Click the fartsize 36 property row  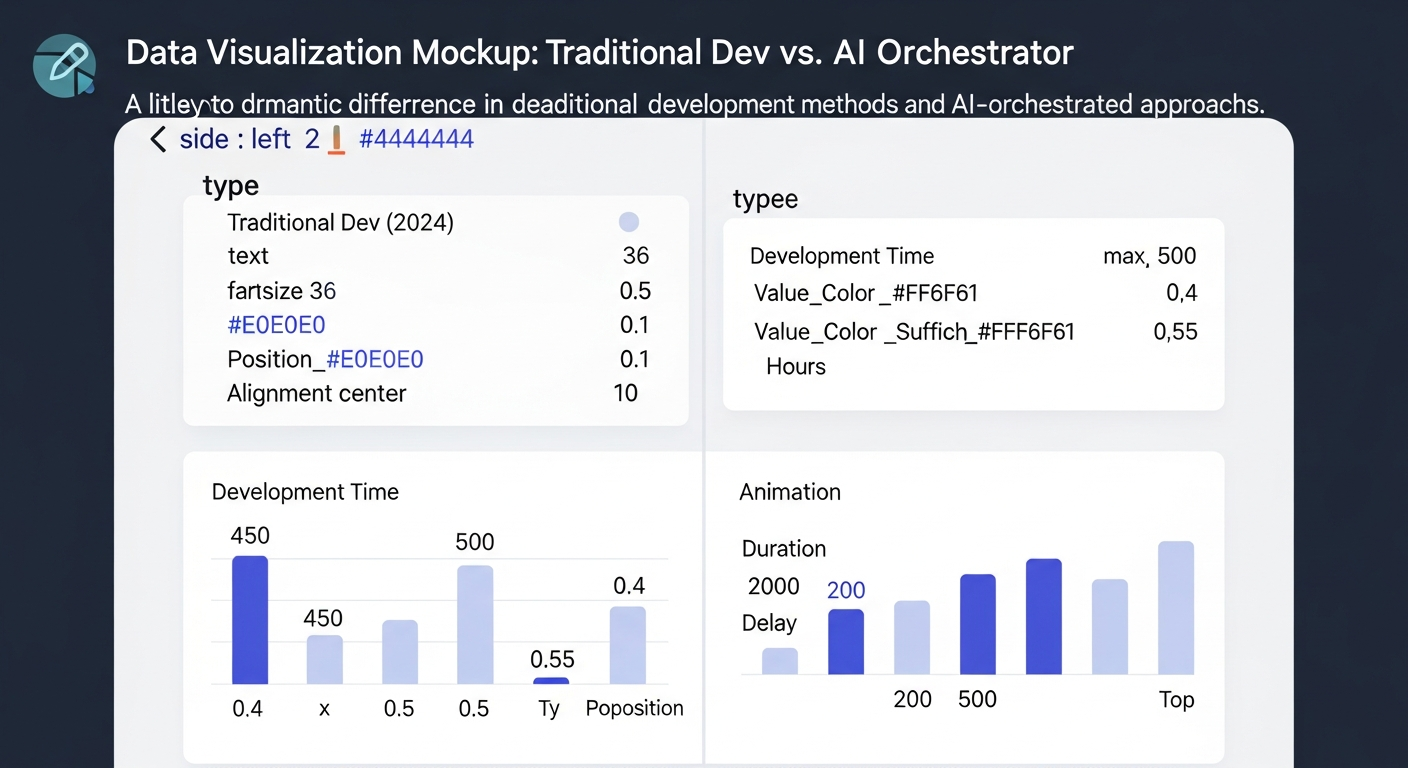pos(281,291)
